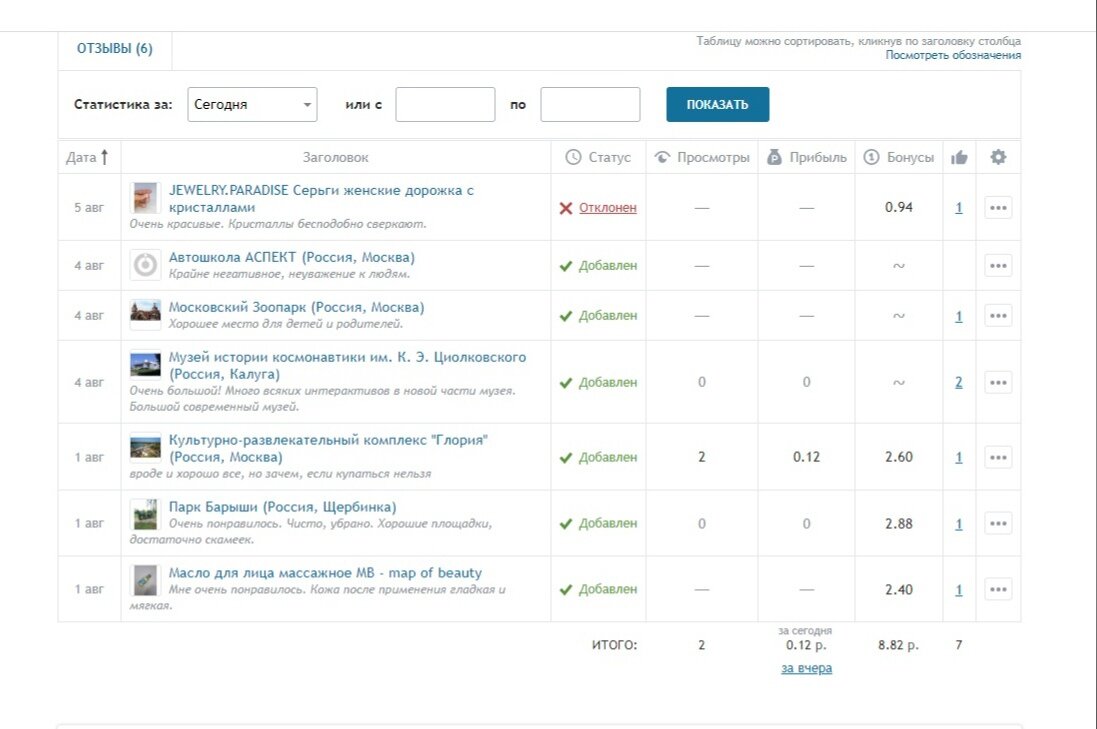Focus the start date field after 'или с'

coord(445,104)
